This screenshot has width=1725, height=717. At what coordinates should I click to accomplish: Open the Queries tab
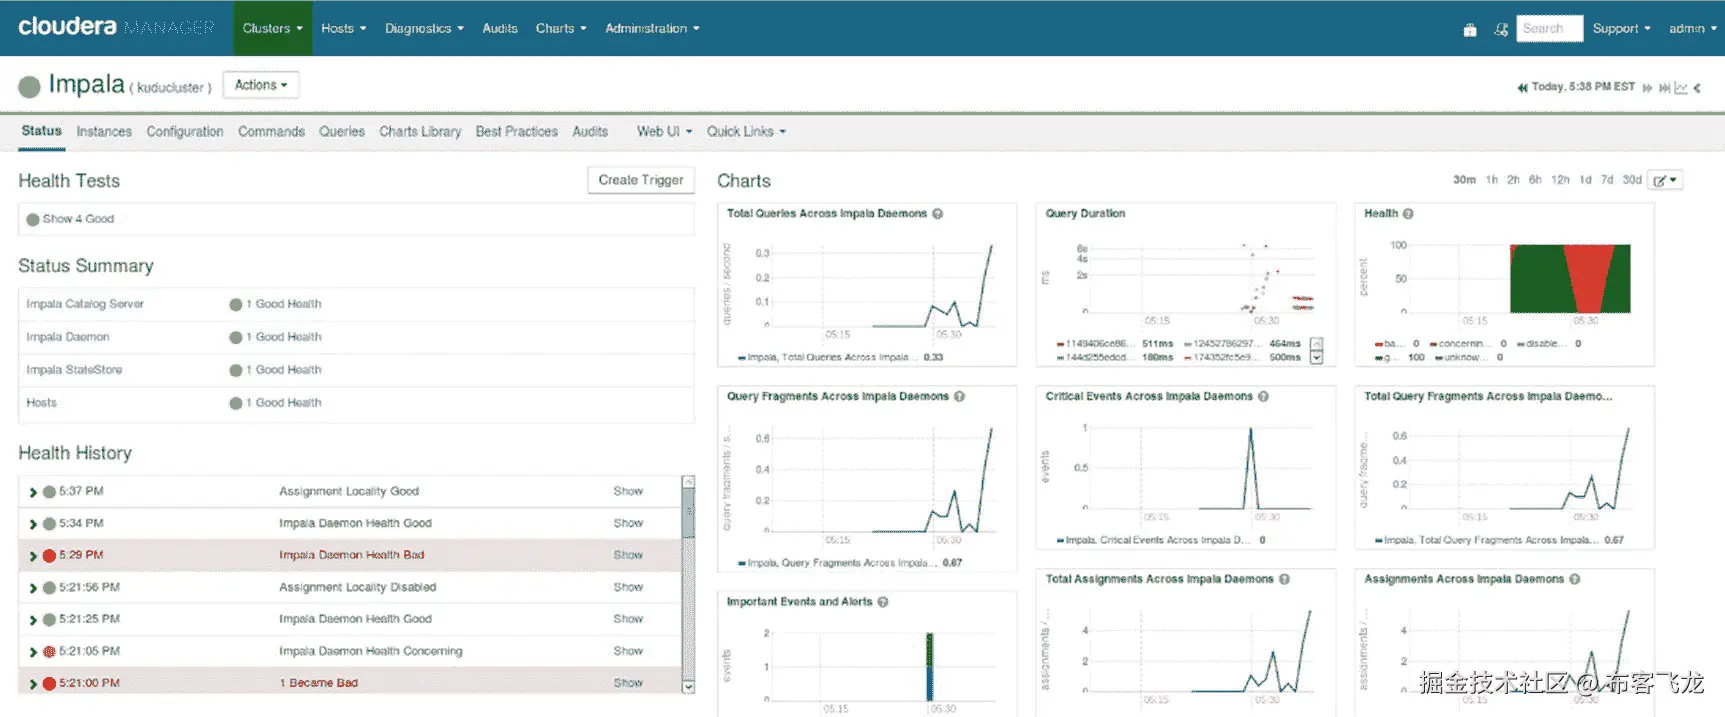[x=342, y=132]
